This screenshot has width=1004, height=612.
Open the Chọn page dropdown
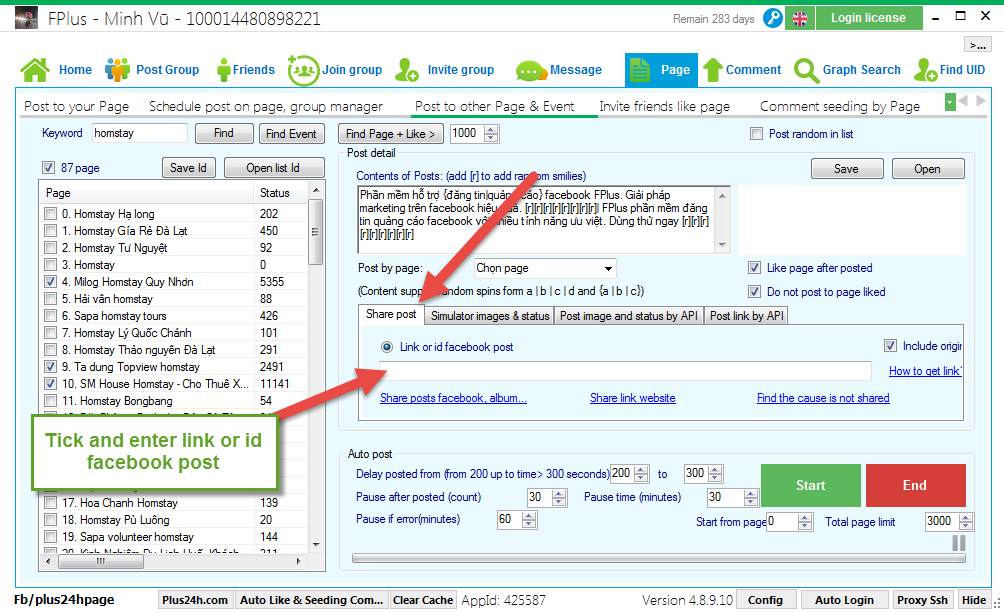tap(545, 268)
